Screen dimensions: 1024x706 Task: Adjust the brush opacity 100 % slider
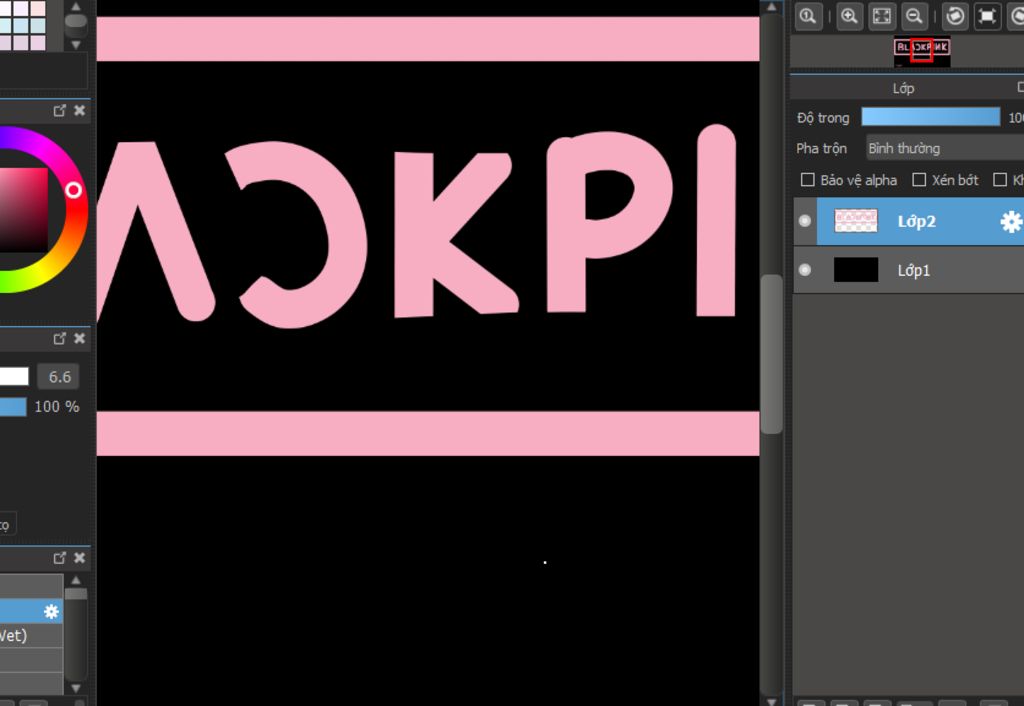pos(13,407)
